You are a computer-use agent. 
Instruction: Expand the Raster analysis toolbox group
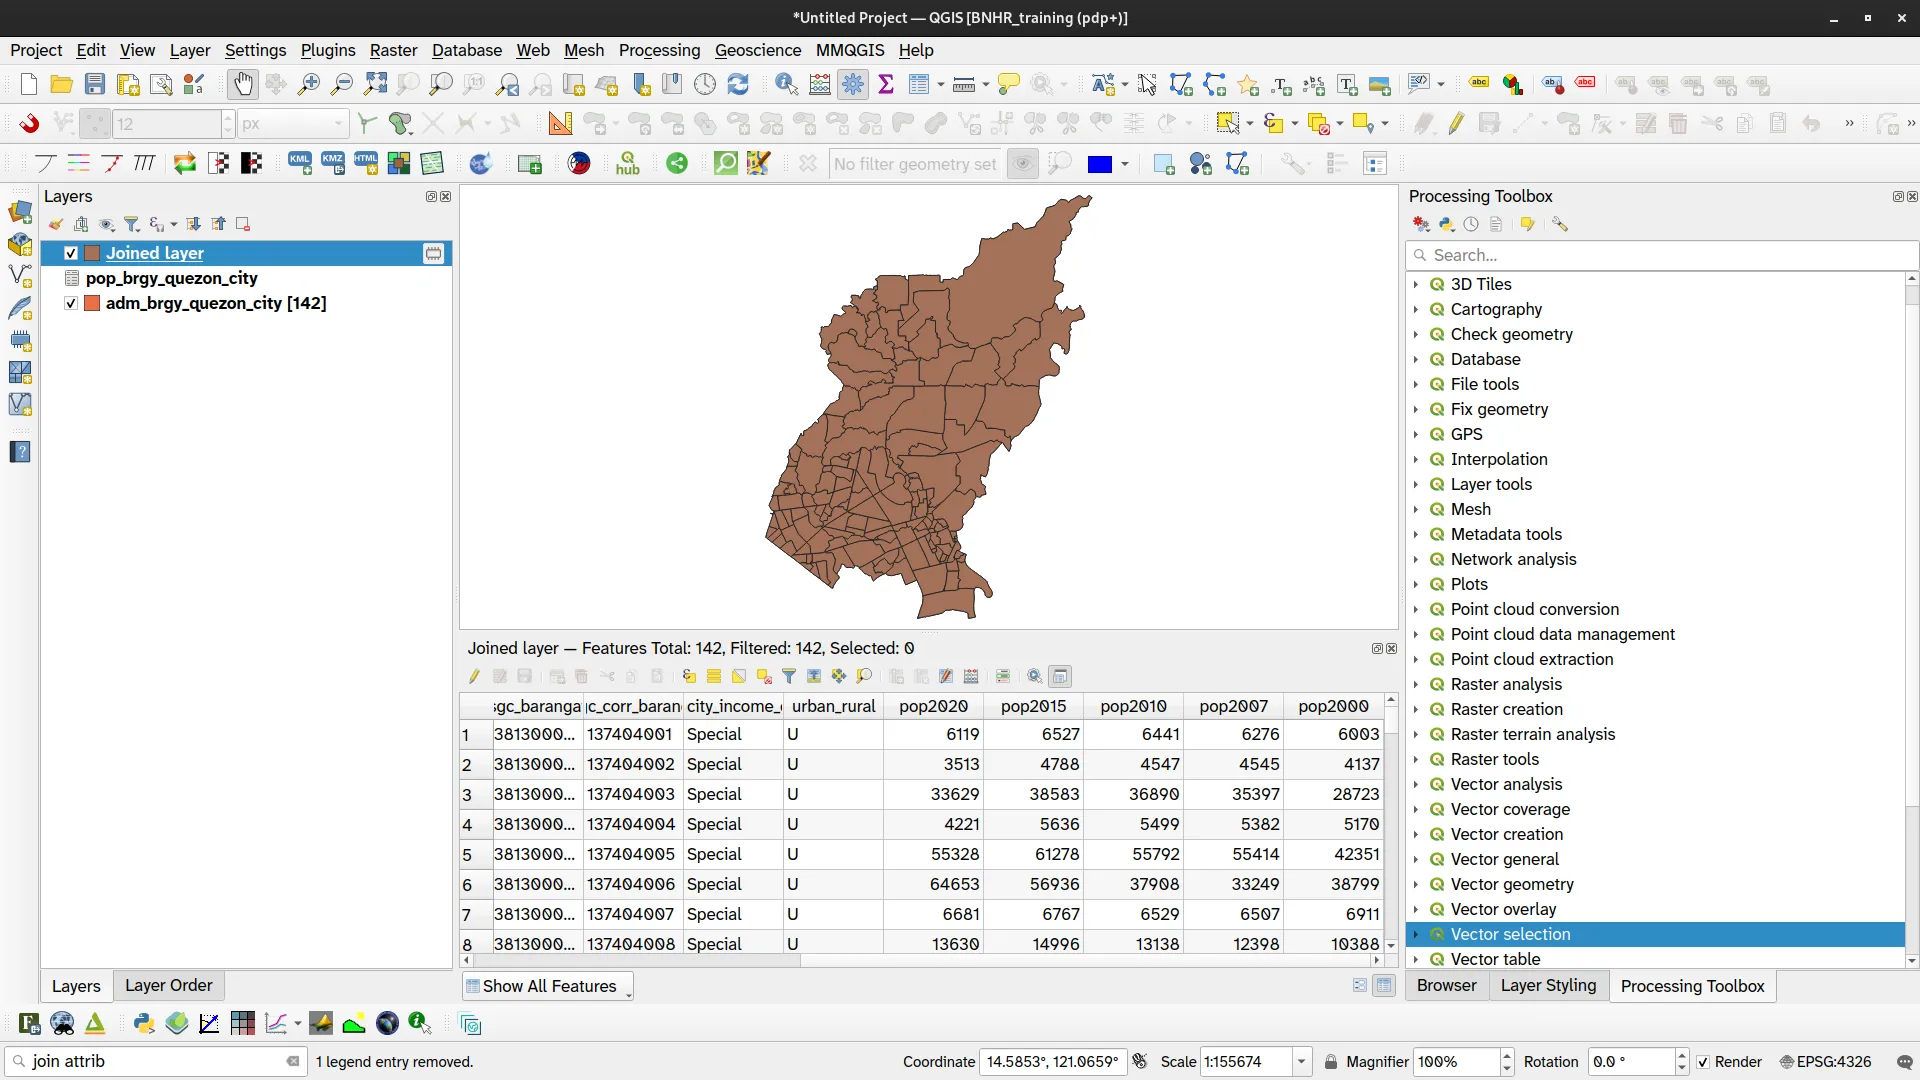coord(1416,684)
